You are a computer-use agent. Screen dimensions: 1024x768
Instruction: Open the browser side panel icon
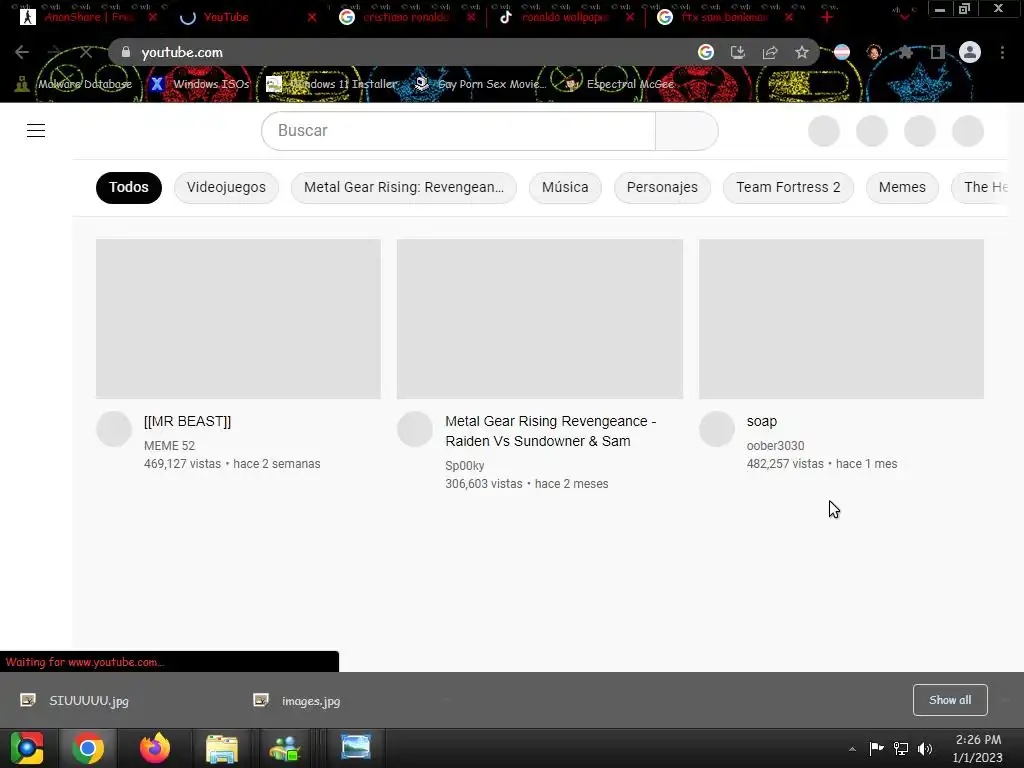click(938, 52)
